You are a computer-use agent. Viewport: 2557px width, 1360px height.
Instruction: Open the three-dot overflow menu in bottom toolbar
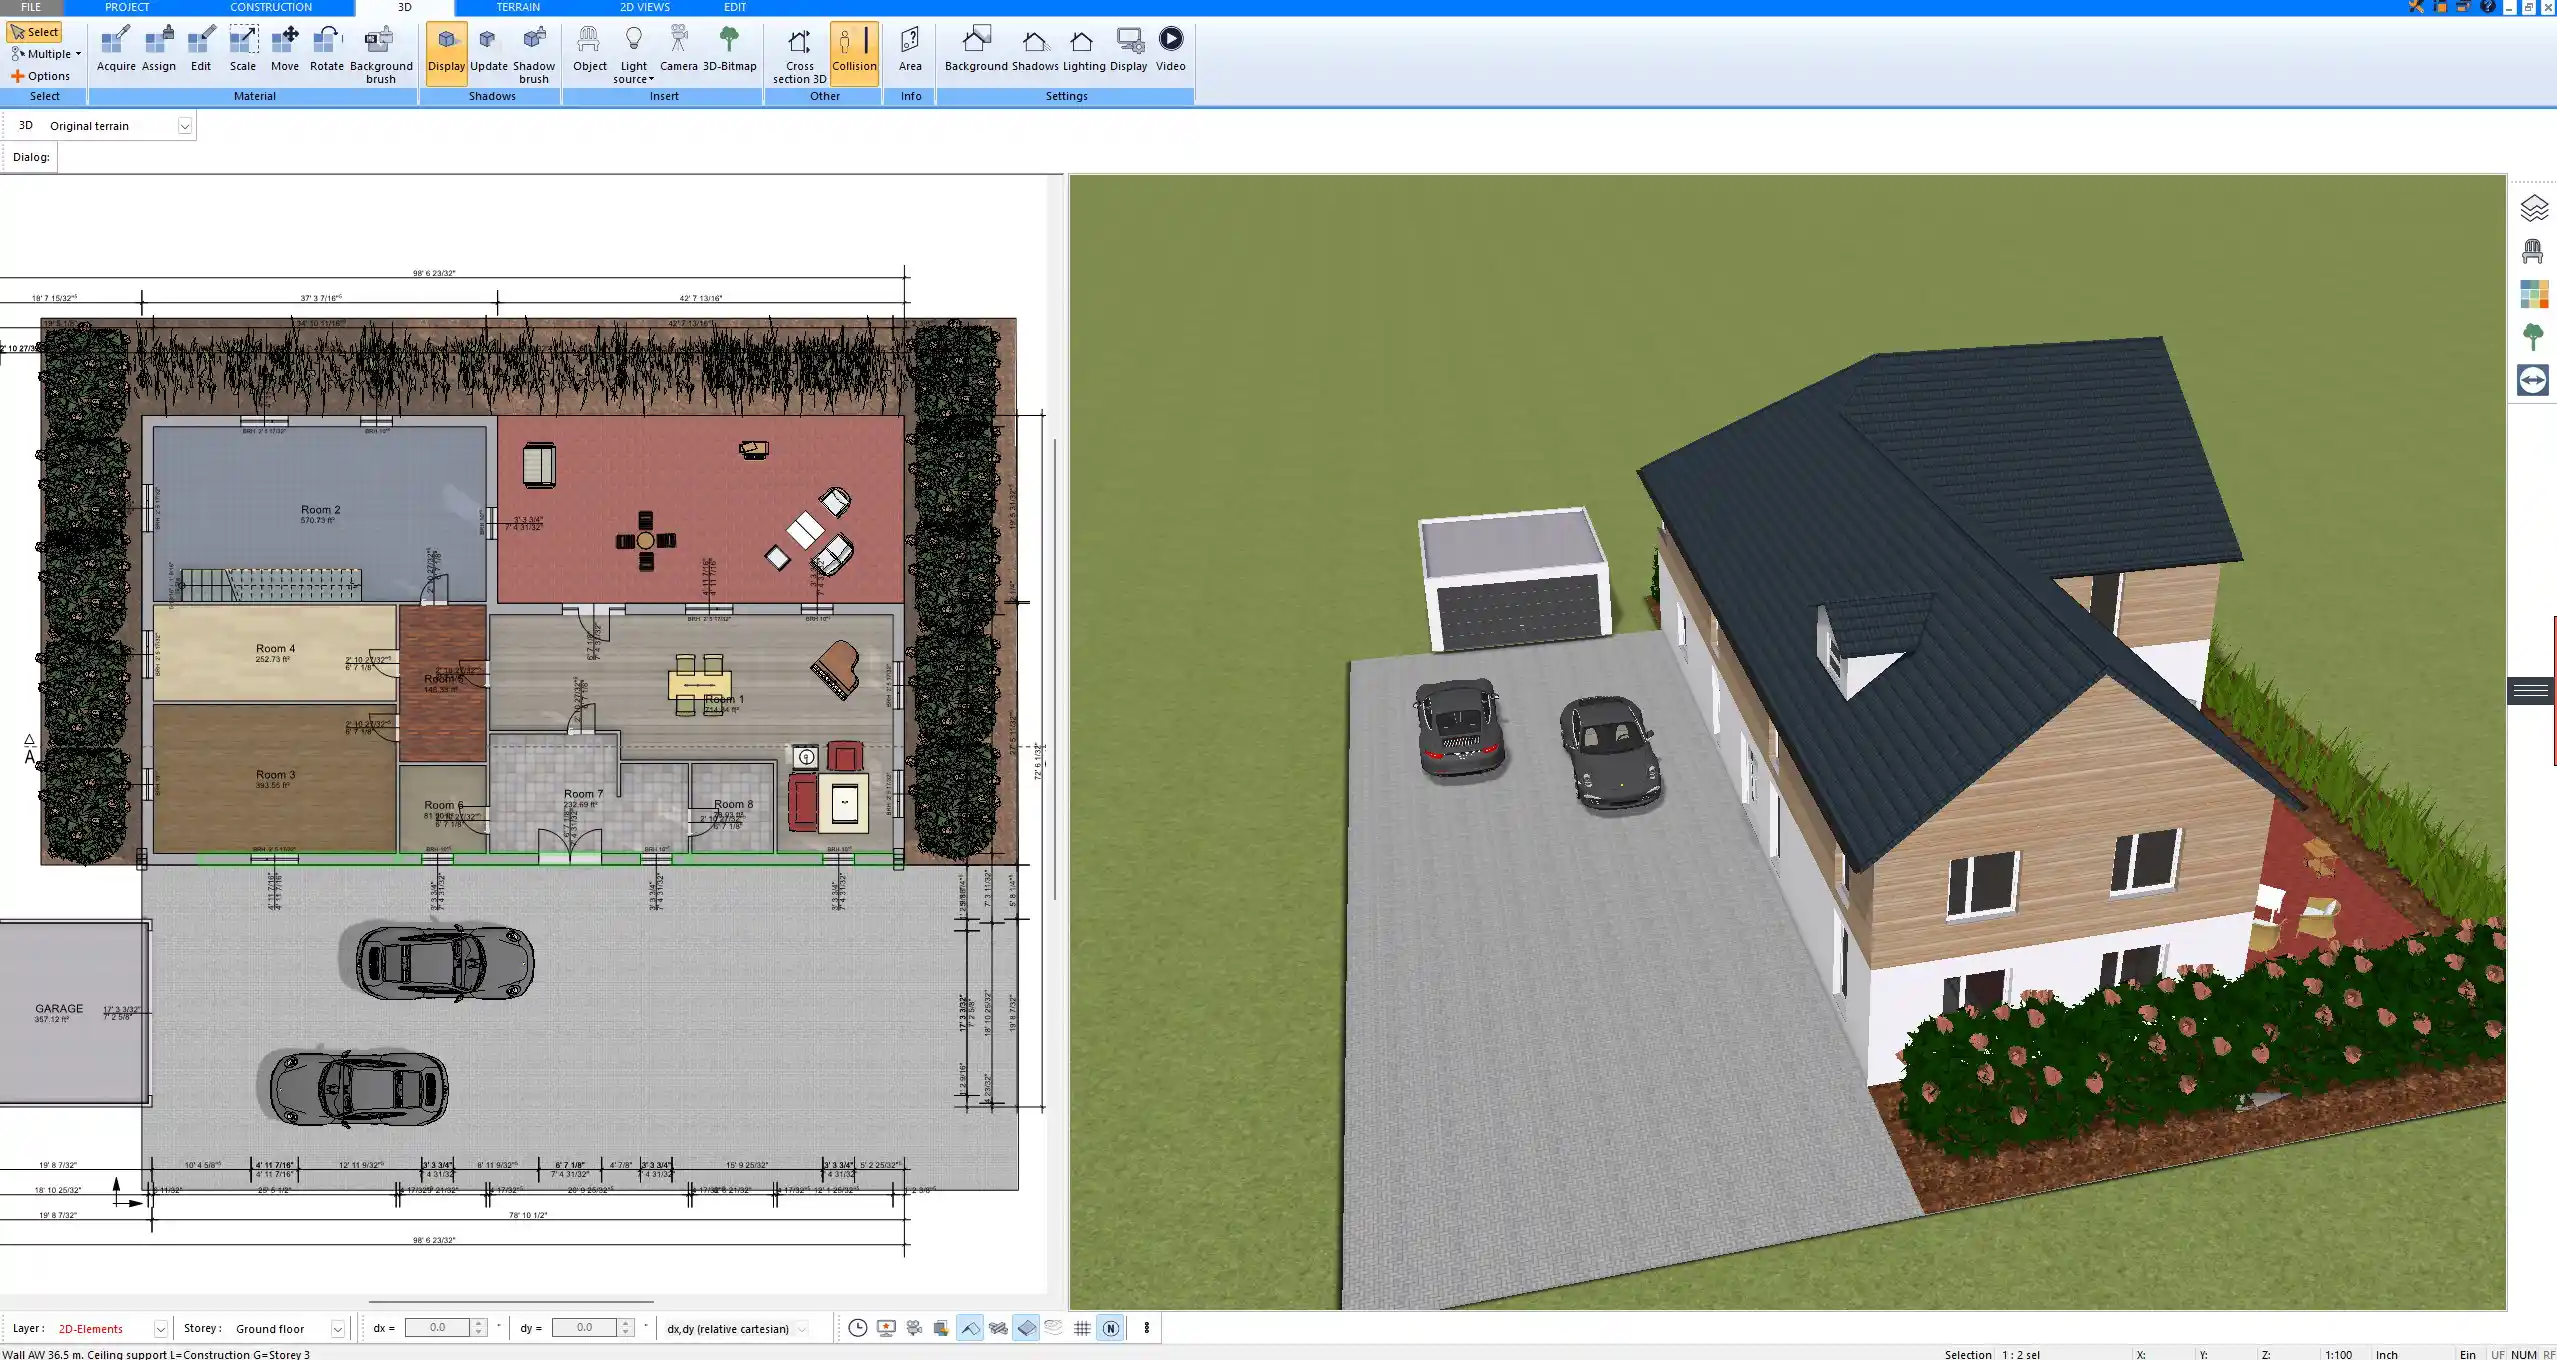click(x=1147, y=1328)
